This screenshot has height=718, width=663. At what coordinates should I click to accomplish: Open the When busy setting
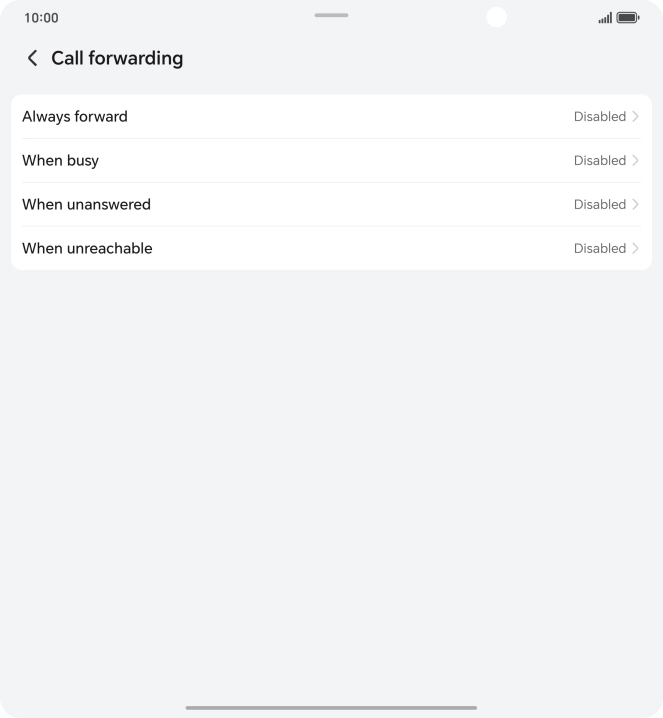(x=61, y=160)
